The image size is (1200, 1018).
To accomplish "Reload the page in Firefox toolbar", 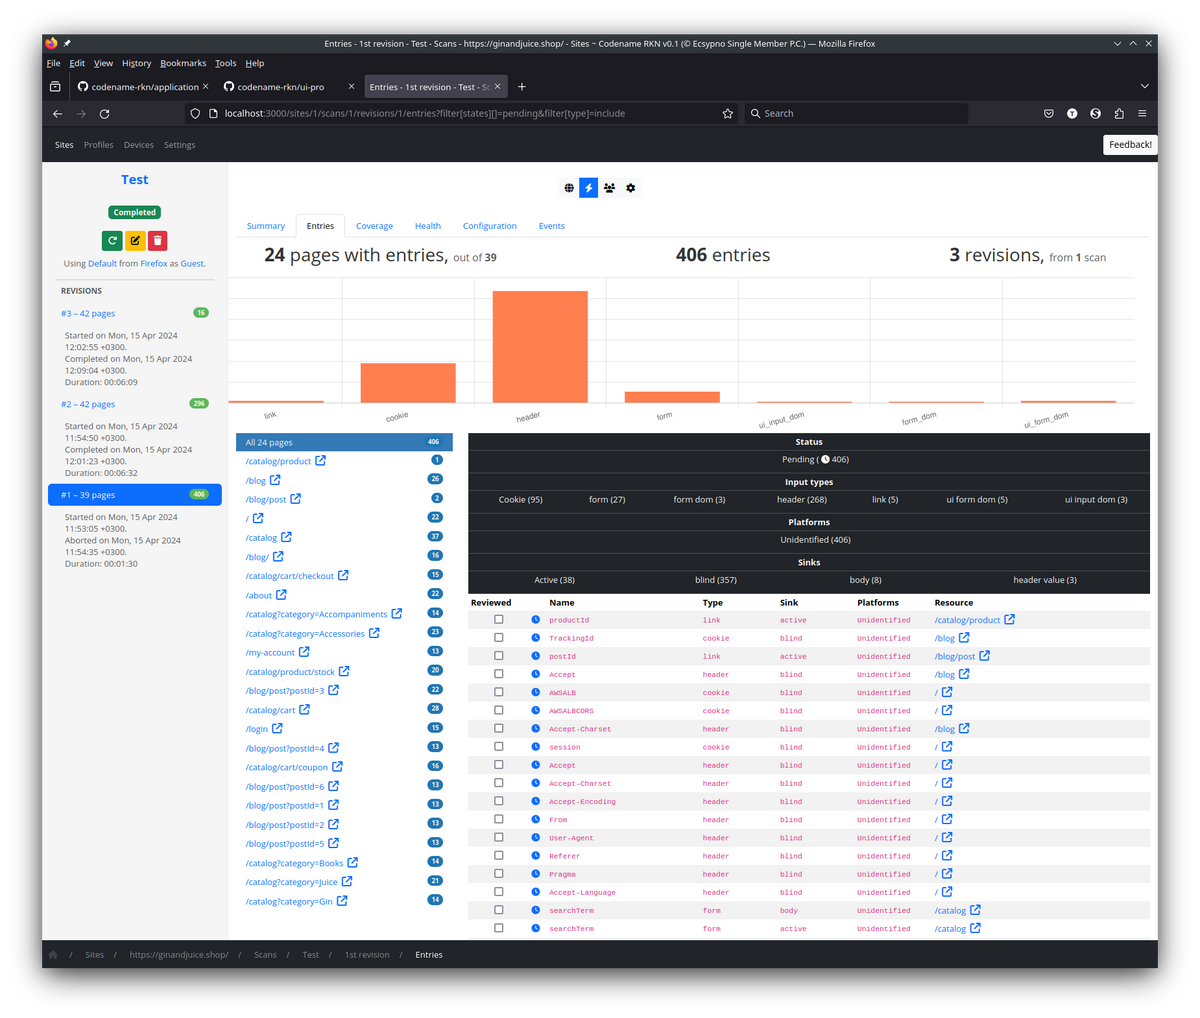I will 104,114.
